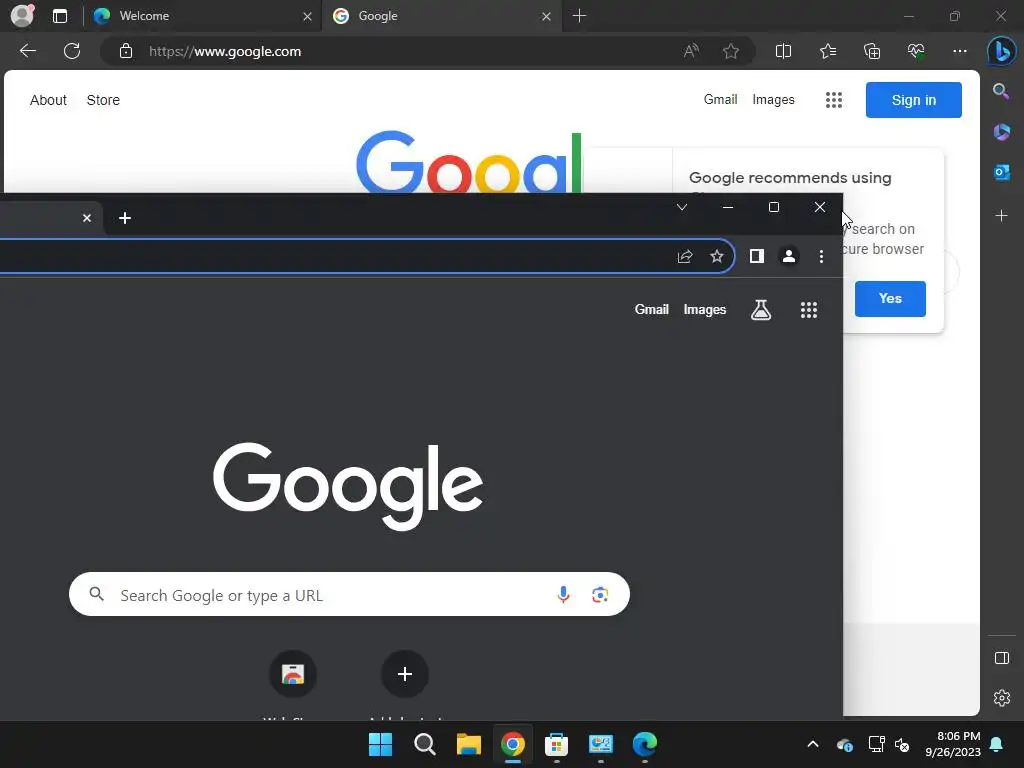Add this page to favorites in Edge
The image size is (1024, 768).
click(731, 51)
